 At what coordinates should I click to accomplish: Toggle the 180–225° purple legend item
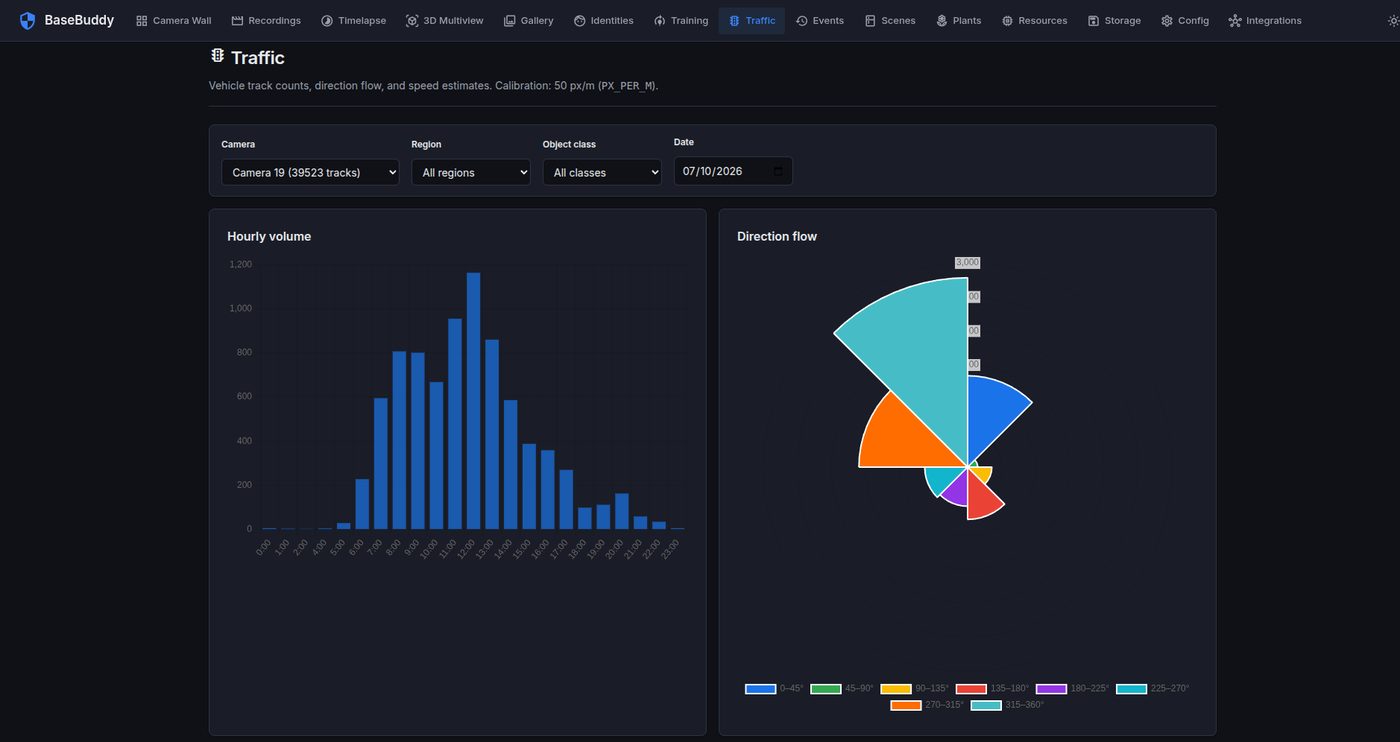[1072, 689]
